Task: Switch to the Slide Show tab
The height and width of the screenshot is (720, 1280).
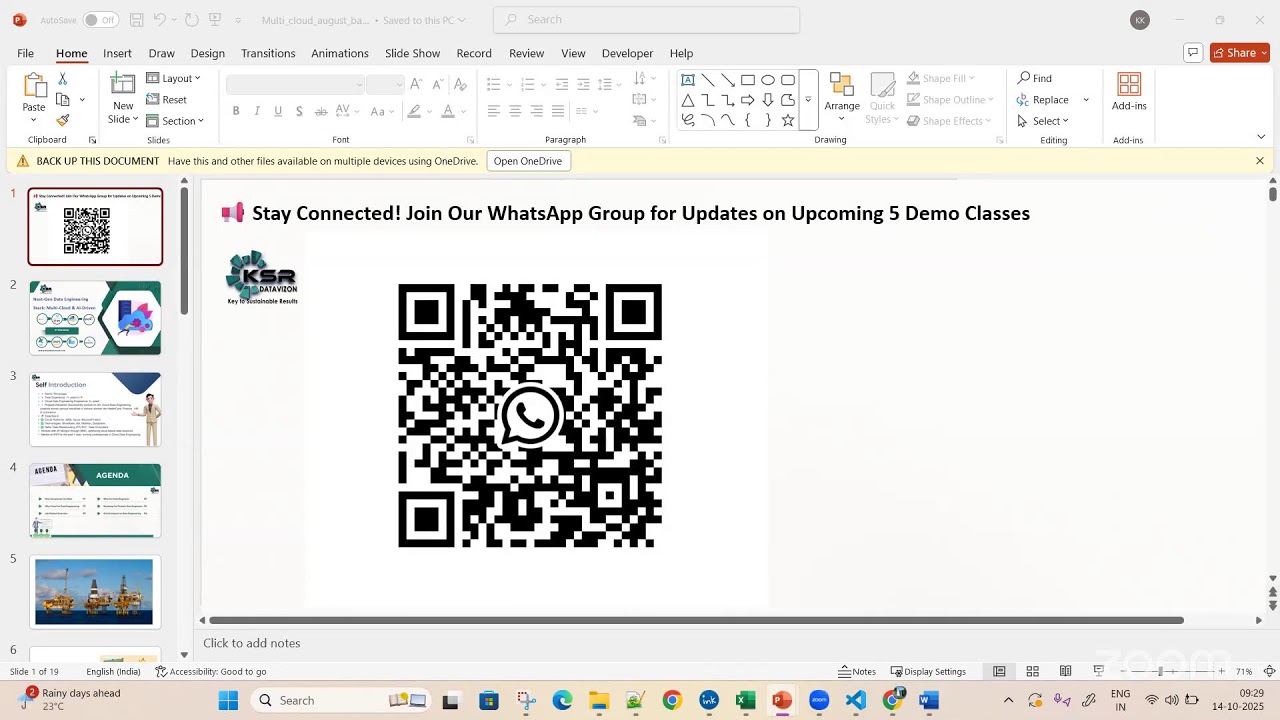Action: coord(413,53)
